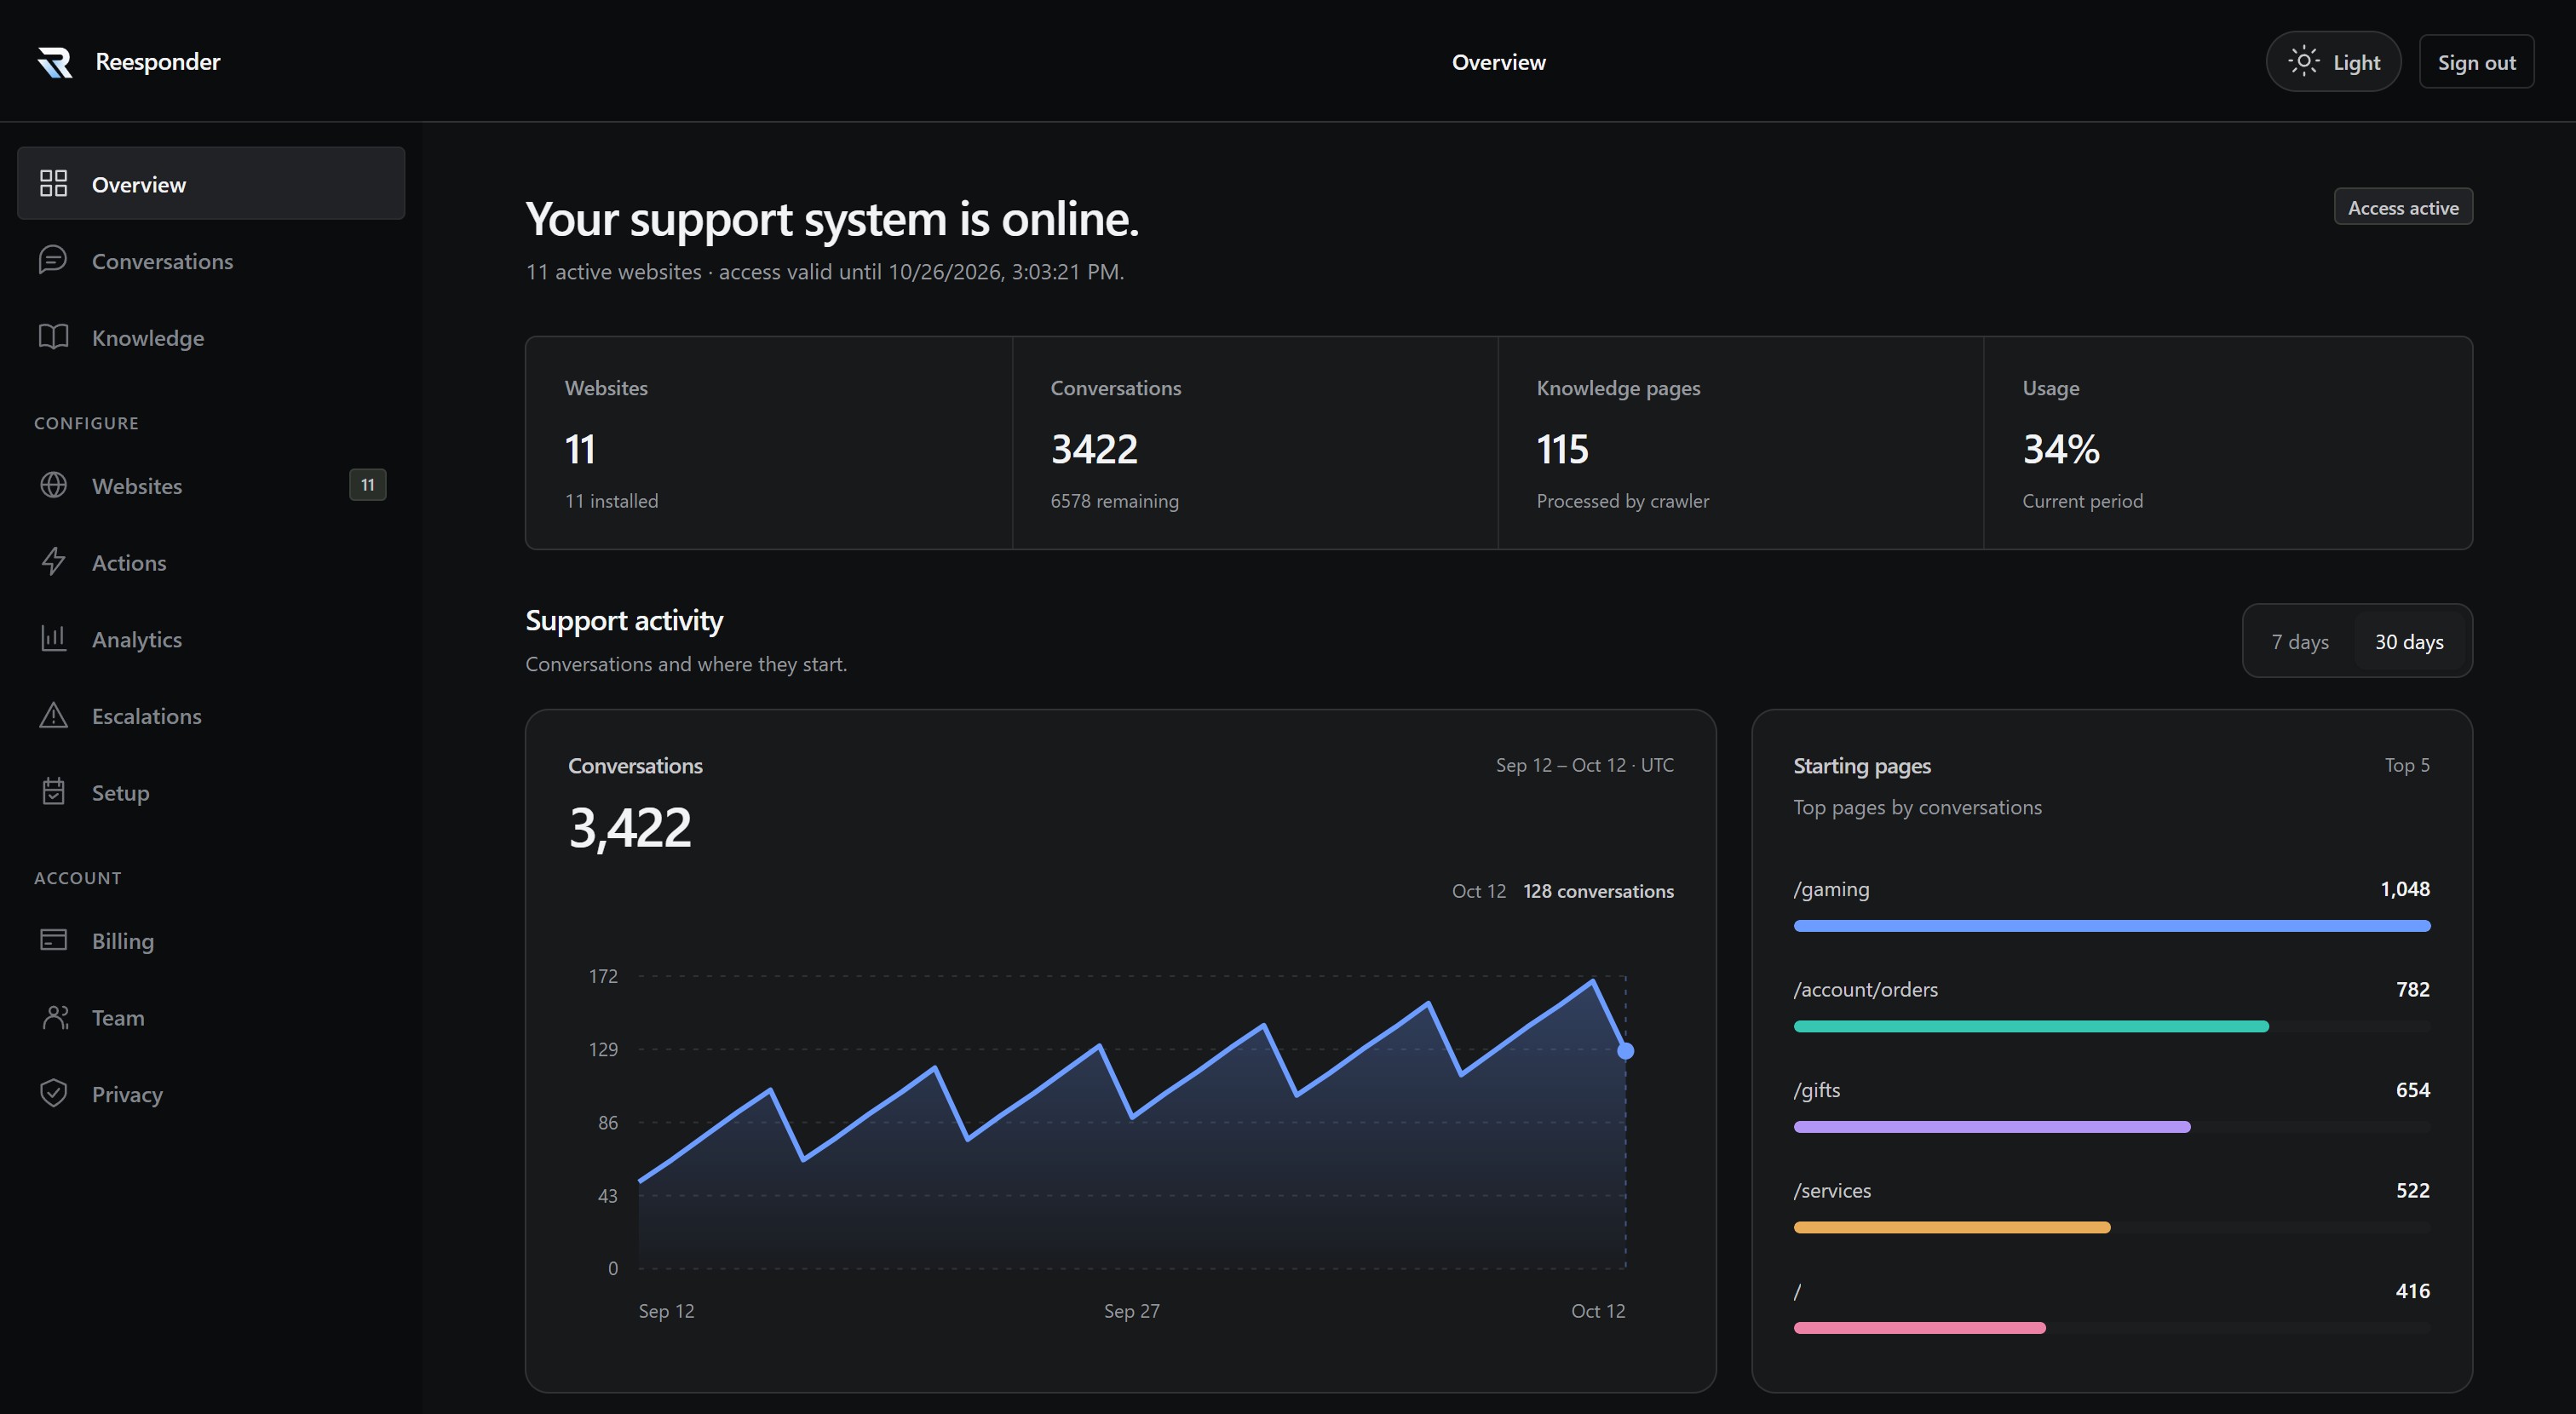The height and width of the screenshot is (1414, 2576).
Task: Click the Websites stat card
Action: 769,443
